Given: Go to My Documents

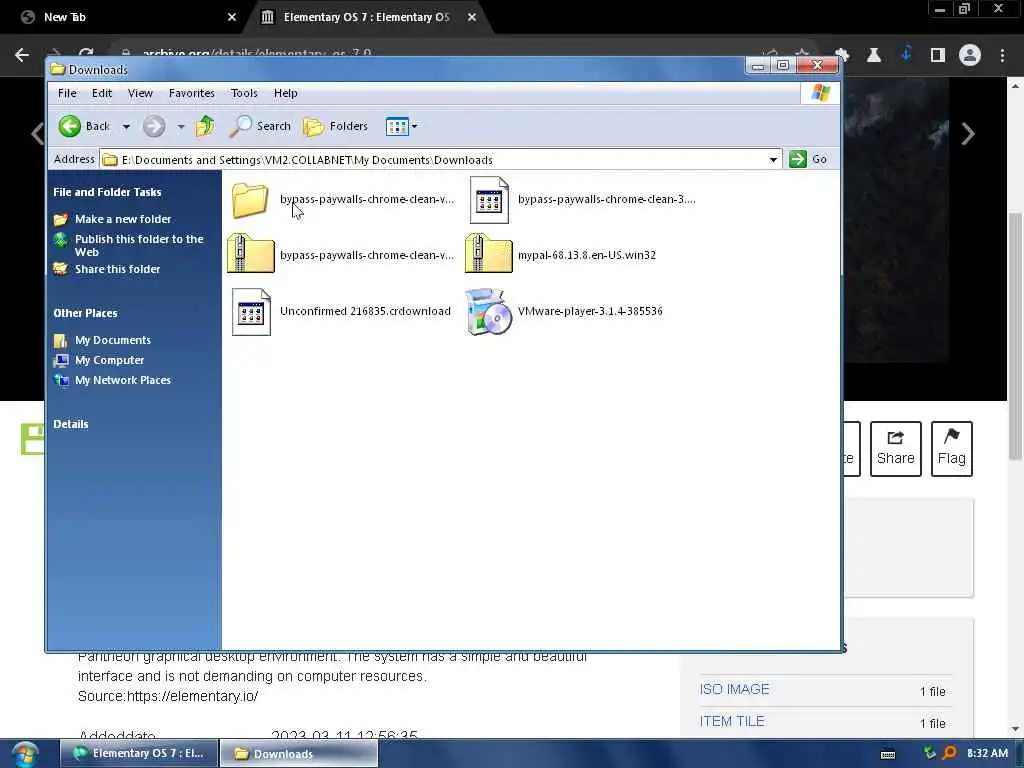Looking at the screenshot, I should click(x=112, y=340).
